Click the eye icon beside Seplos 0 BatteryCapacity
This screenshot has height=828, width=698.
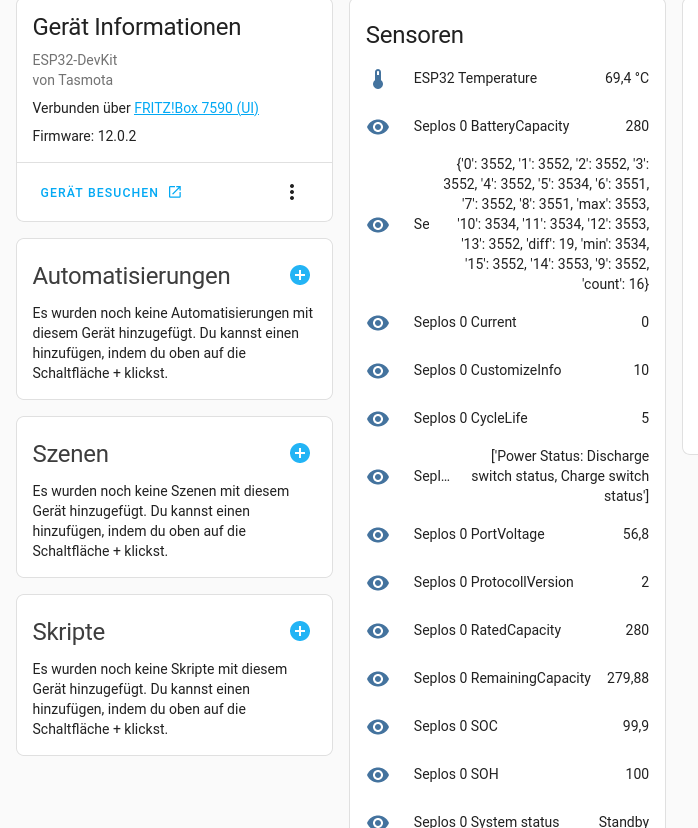point(378,127)
